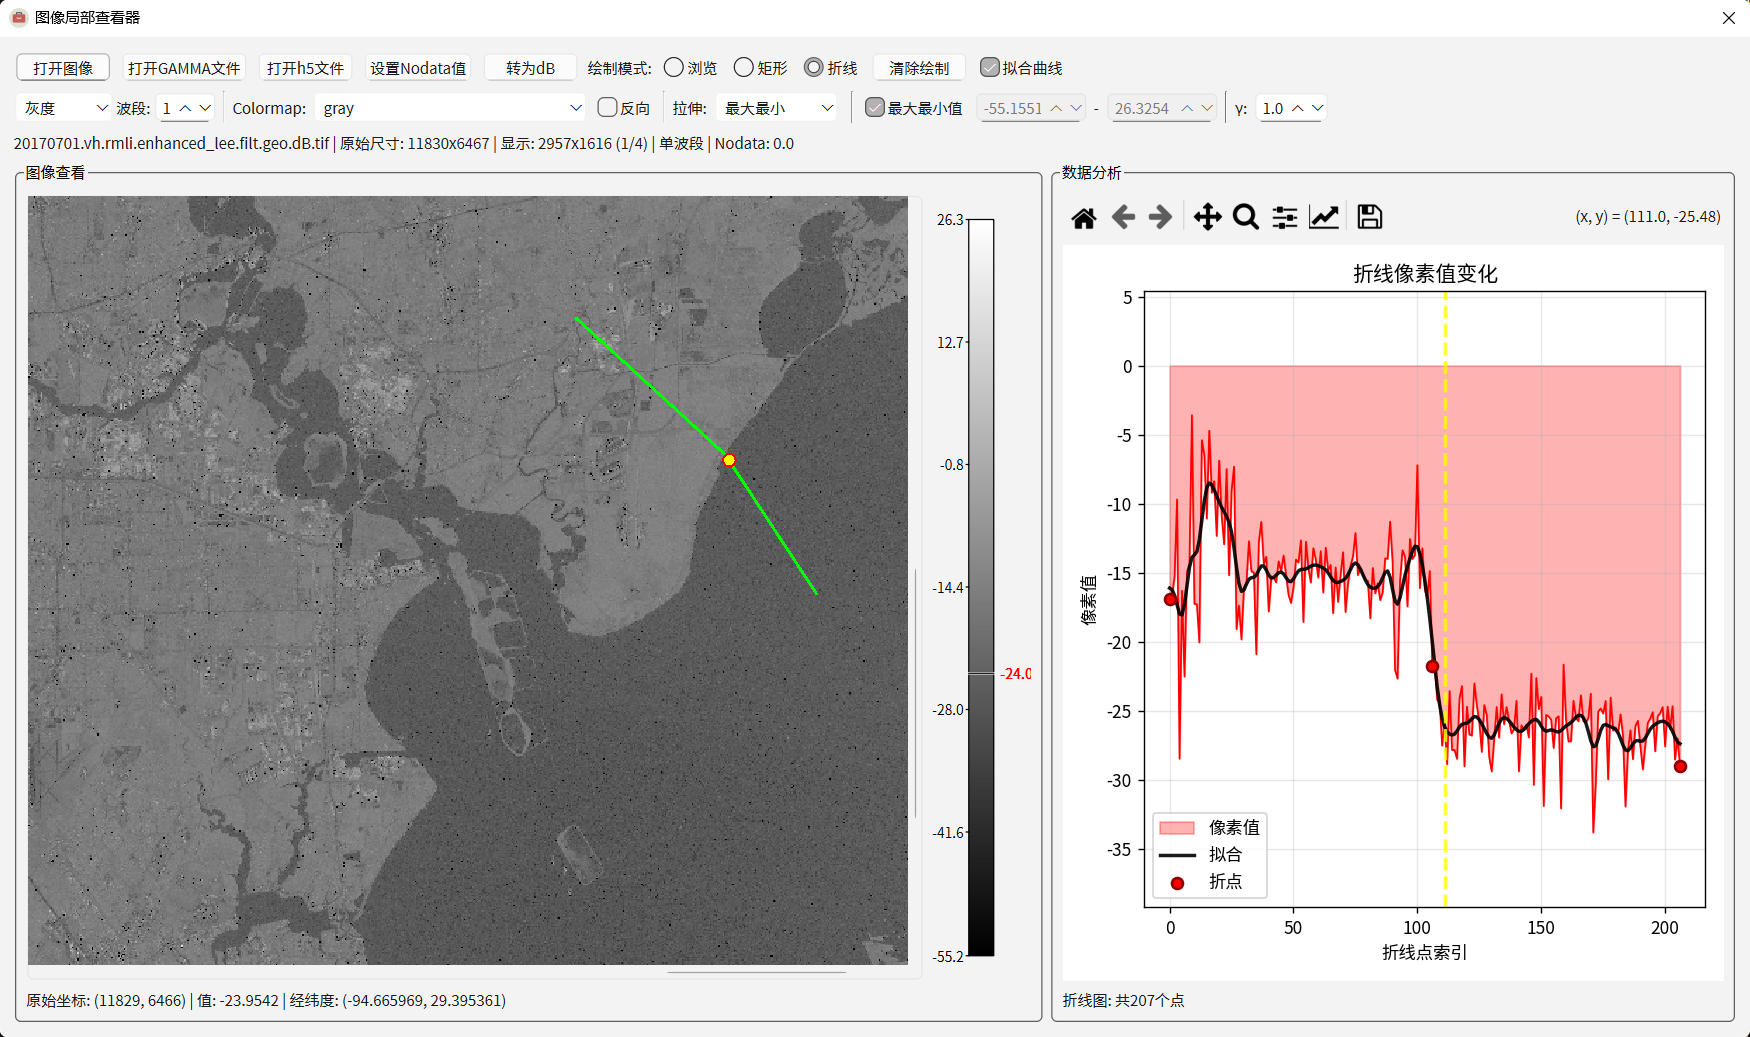Select the 浏览 drawing mode radio button

click(x=674, y=68)
